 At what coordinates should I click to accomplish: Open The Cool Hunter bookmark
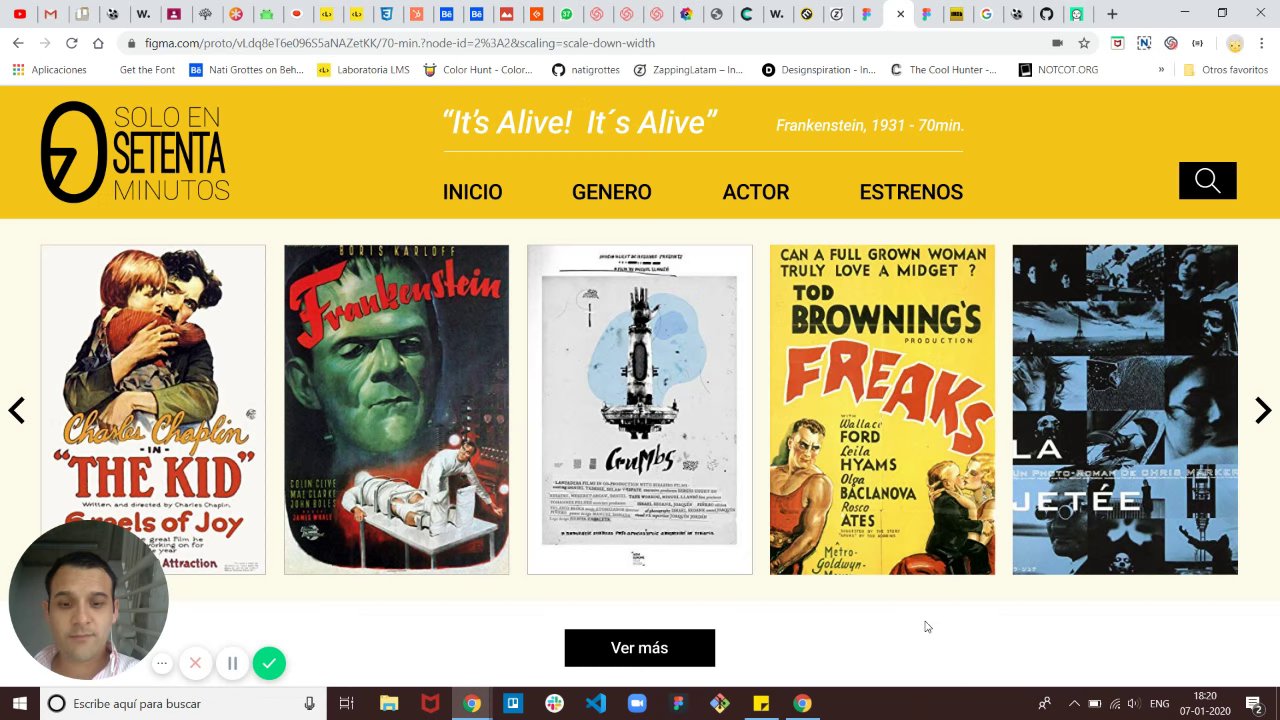pyautogui.click(x=943, y=70)
